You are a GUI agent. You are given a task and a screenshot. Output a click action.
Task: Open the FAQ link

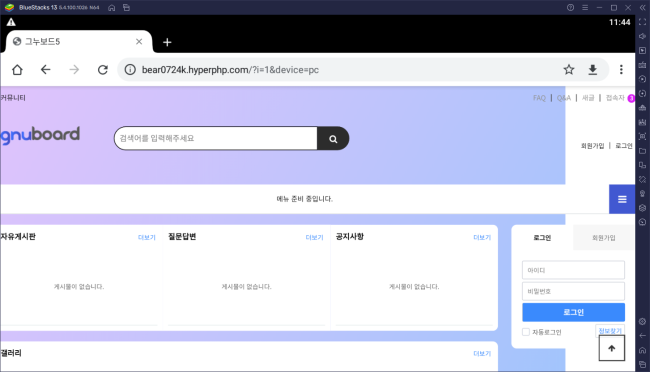539,98
